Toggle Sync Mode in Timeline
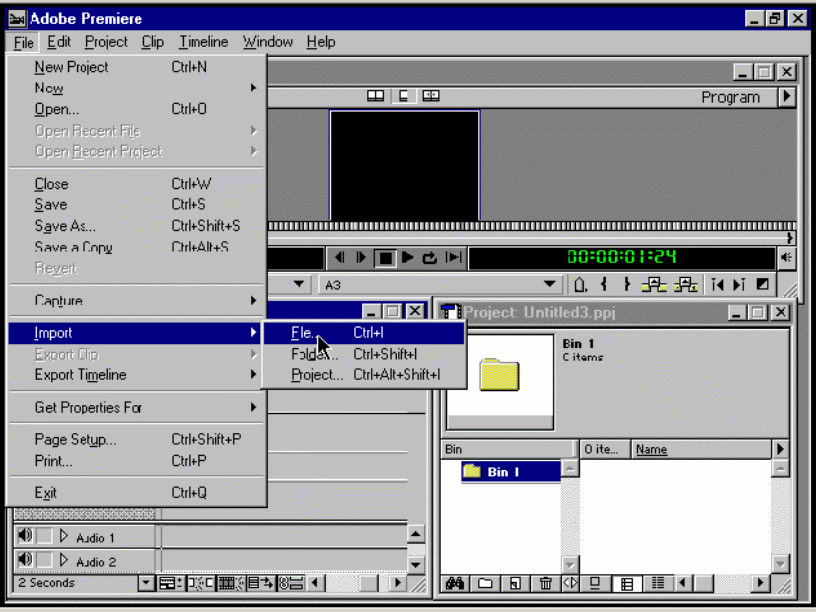 pyautogui.click(x=291, y=583)
